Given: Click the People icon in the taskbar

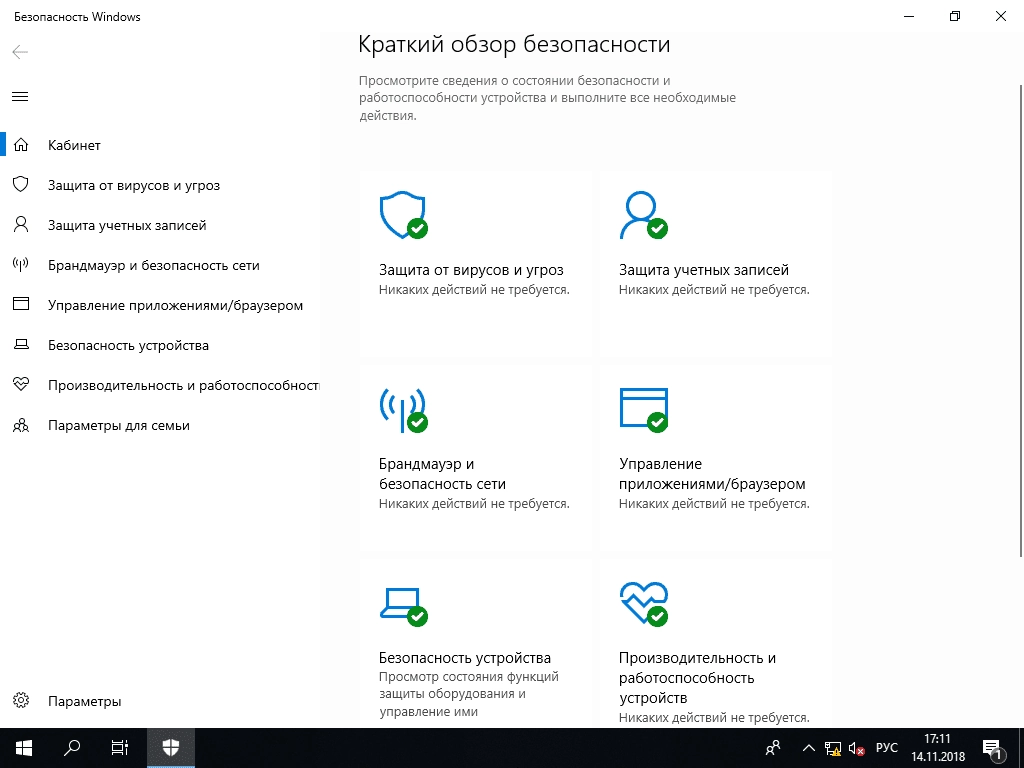Looking at the screenshot, I should [773, 748].
